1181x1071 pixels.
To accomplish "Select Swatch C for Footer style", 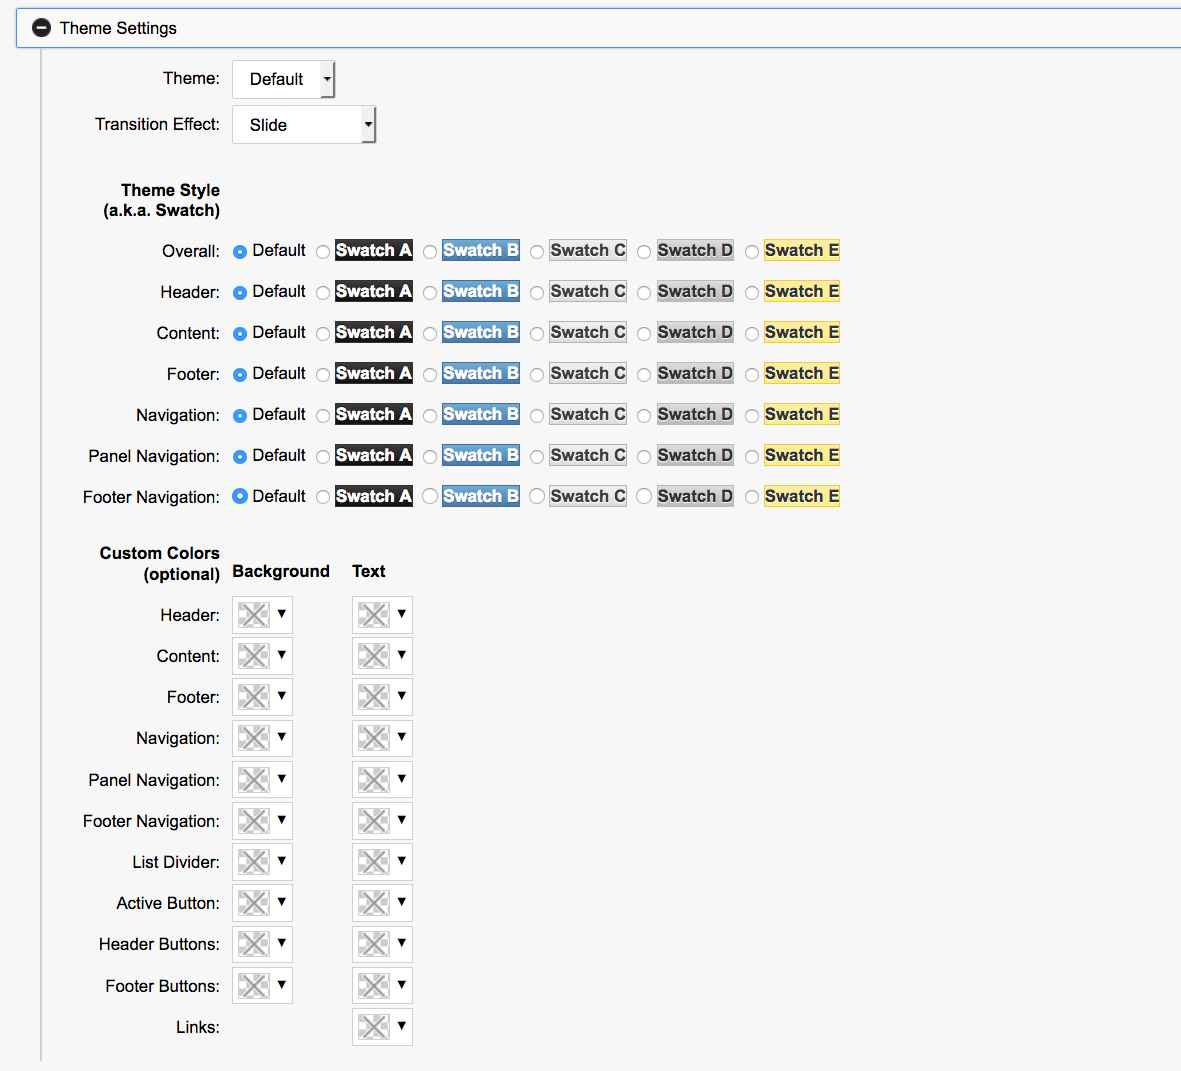I will tap(537, 375).
